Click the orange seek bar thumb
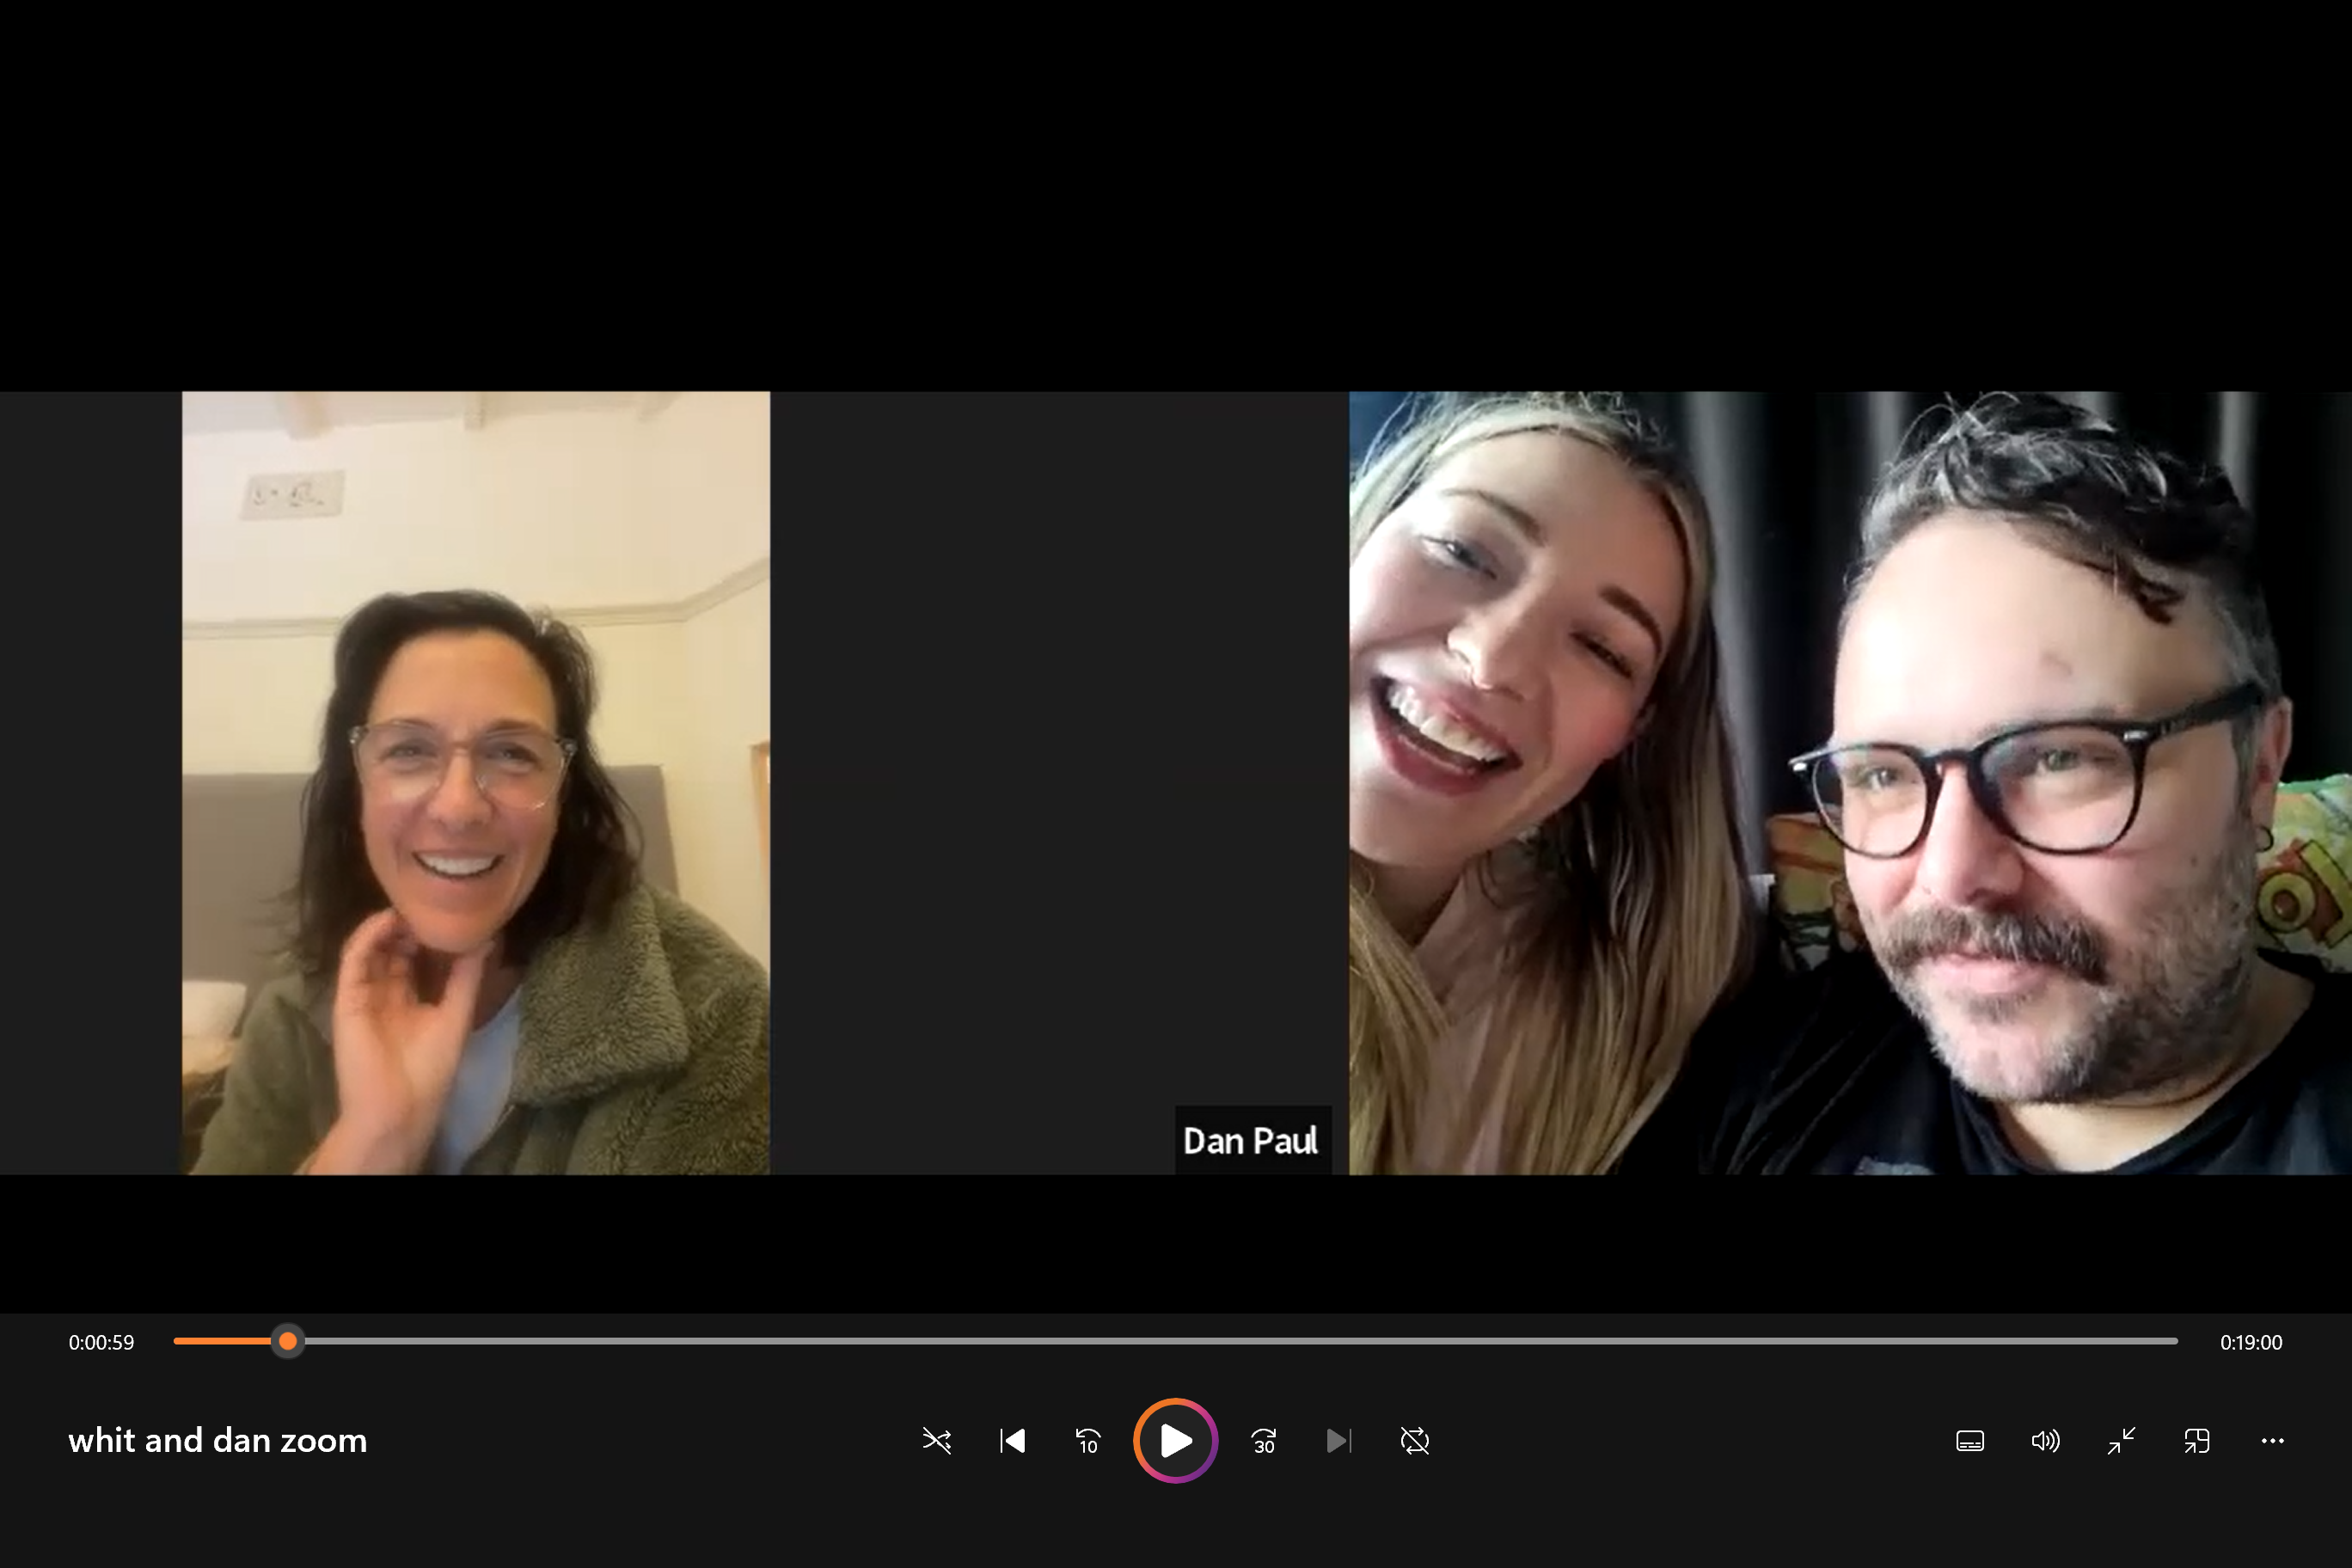 [288, 1341]
